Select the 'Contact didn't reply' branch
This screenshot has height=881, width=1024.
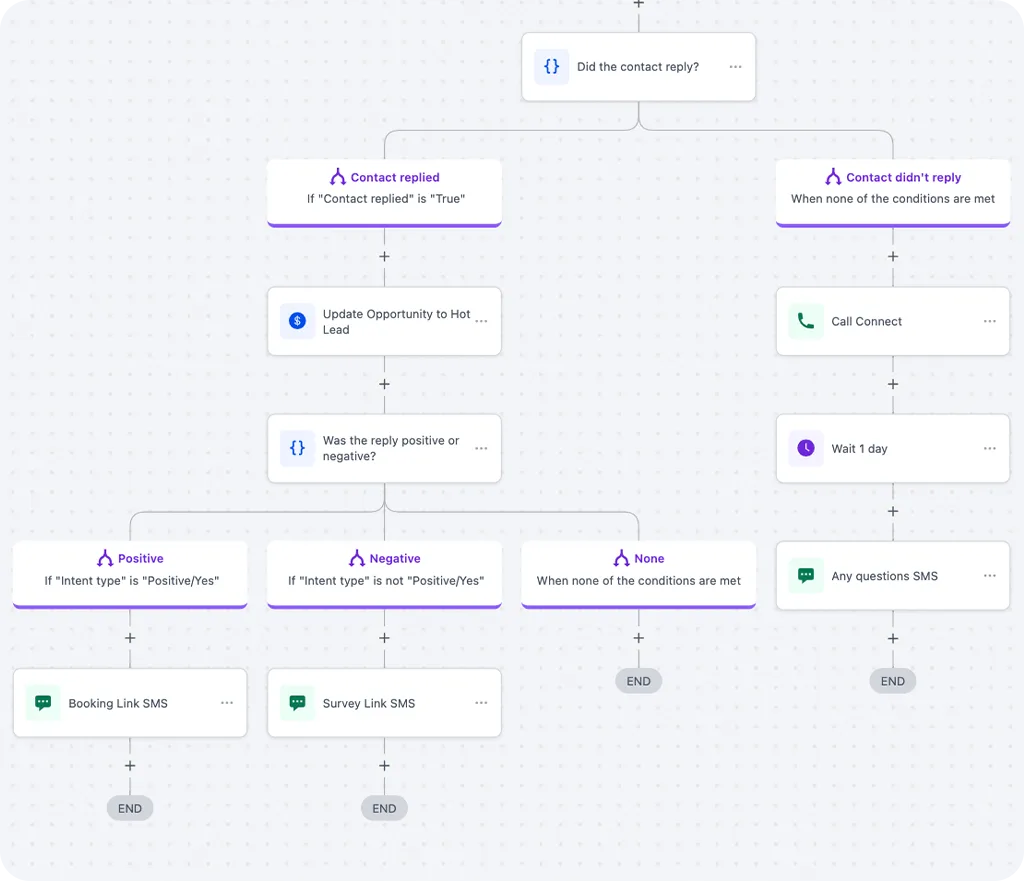tap(892, 188)
